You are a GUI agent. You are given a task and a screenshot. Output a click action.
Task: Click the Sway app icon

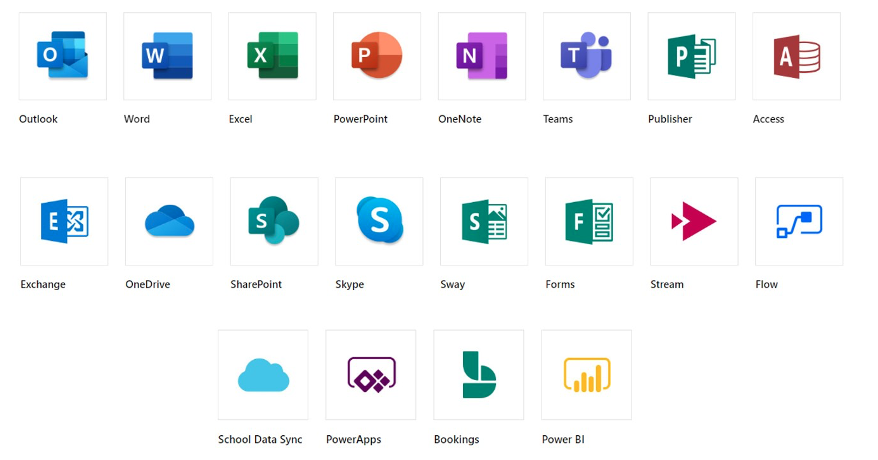click(484, 221)
